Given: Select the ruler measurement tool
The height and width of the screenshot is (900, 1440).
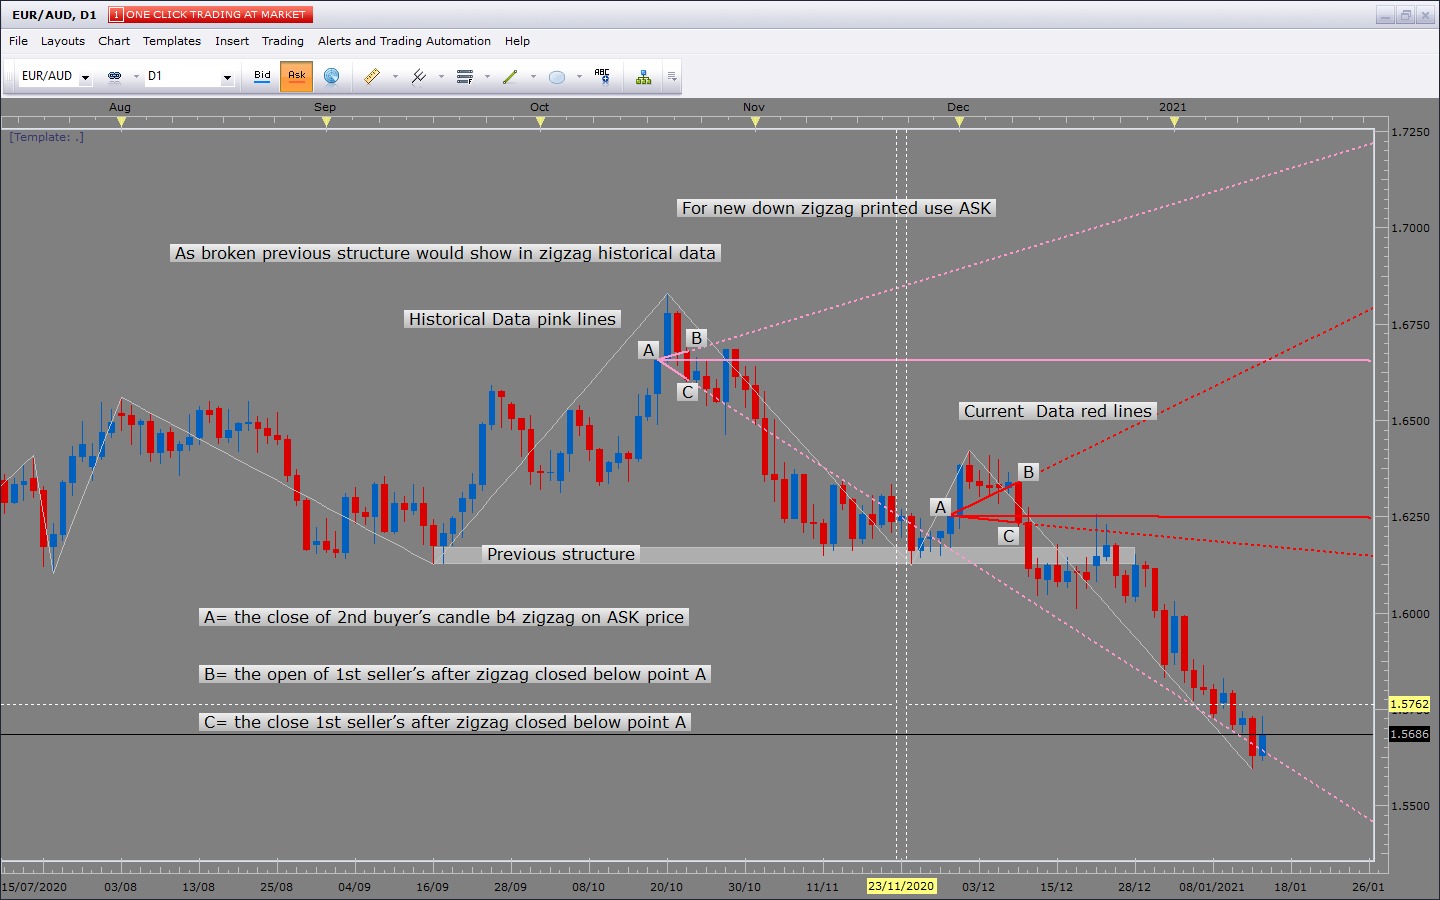Looking at the screenshot, I should (372, 76).
